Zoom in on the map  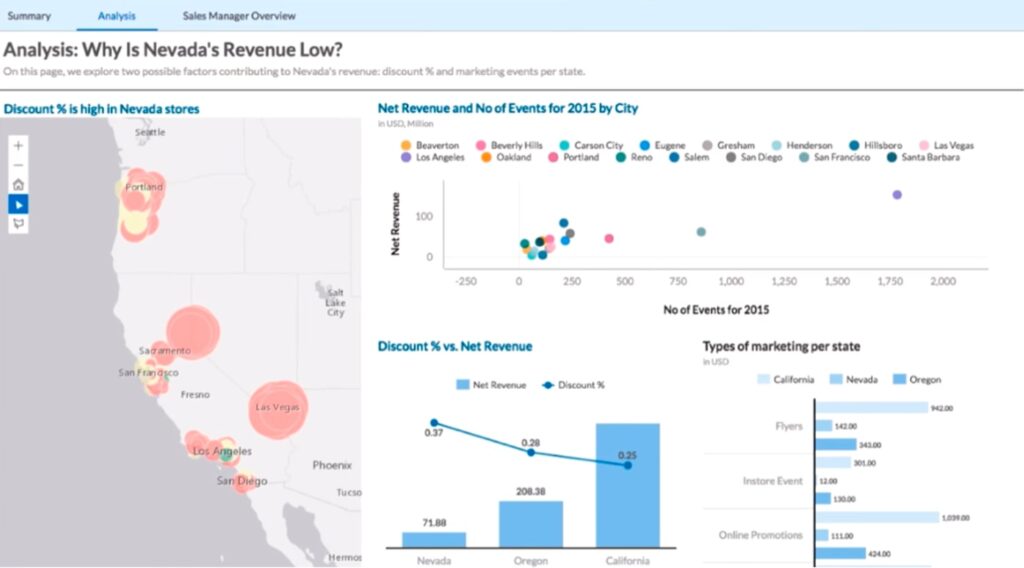18,144
